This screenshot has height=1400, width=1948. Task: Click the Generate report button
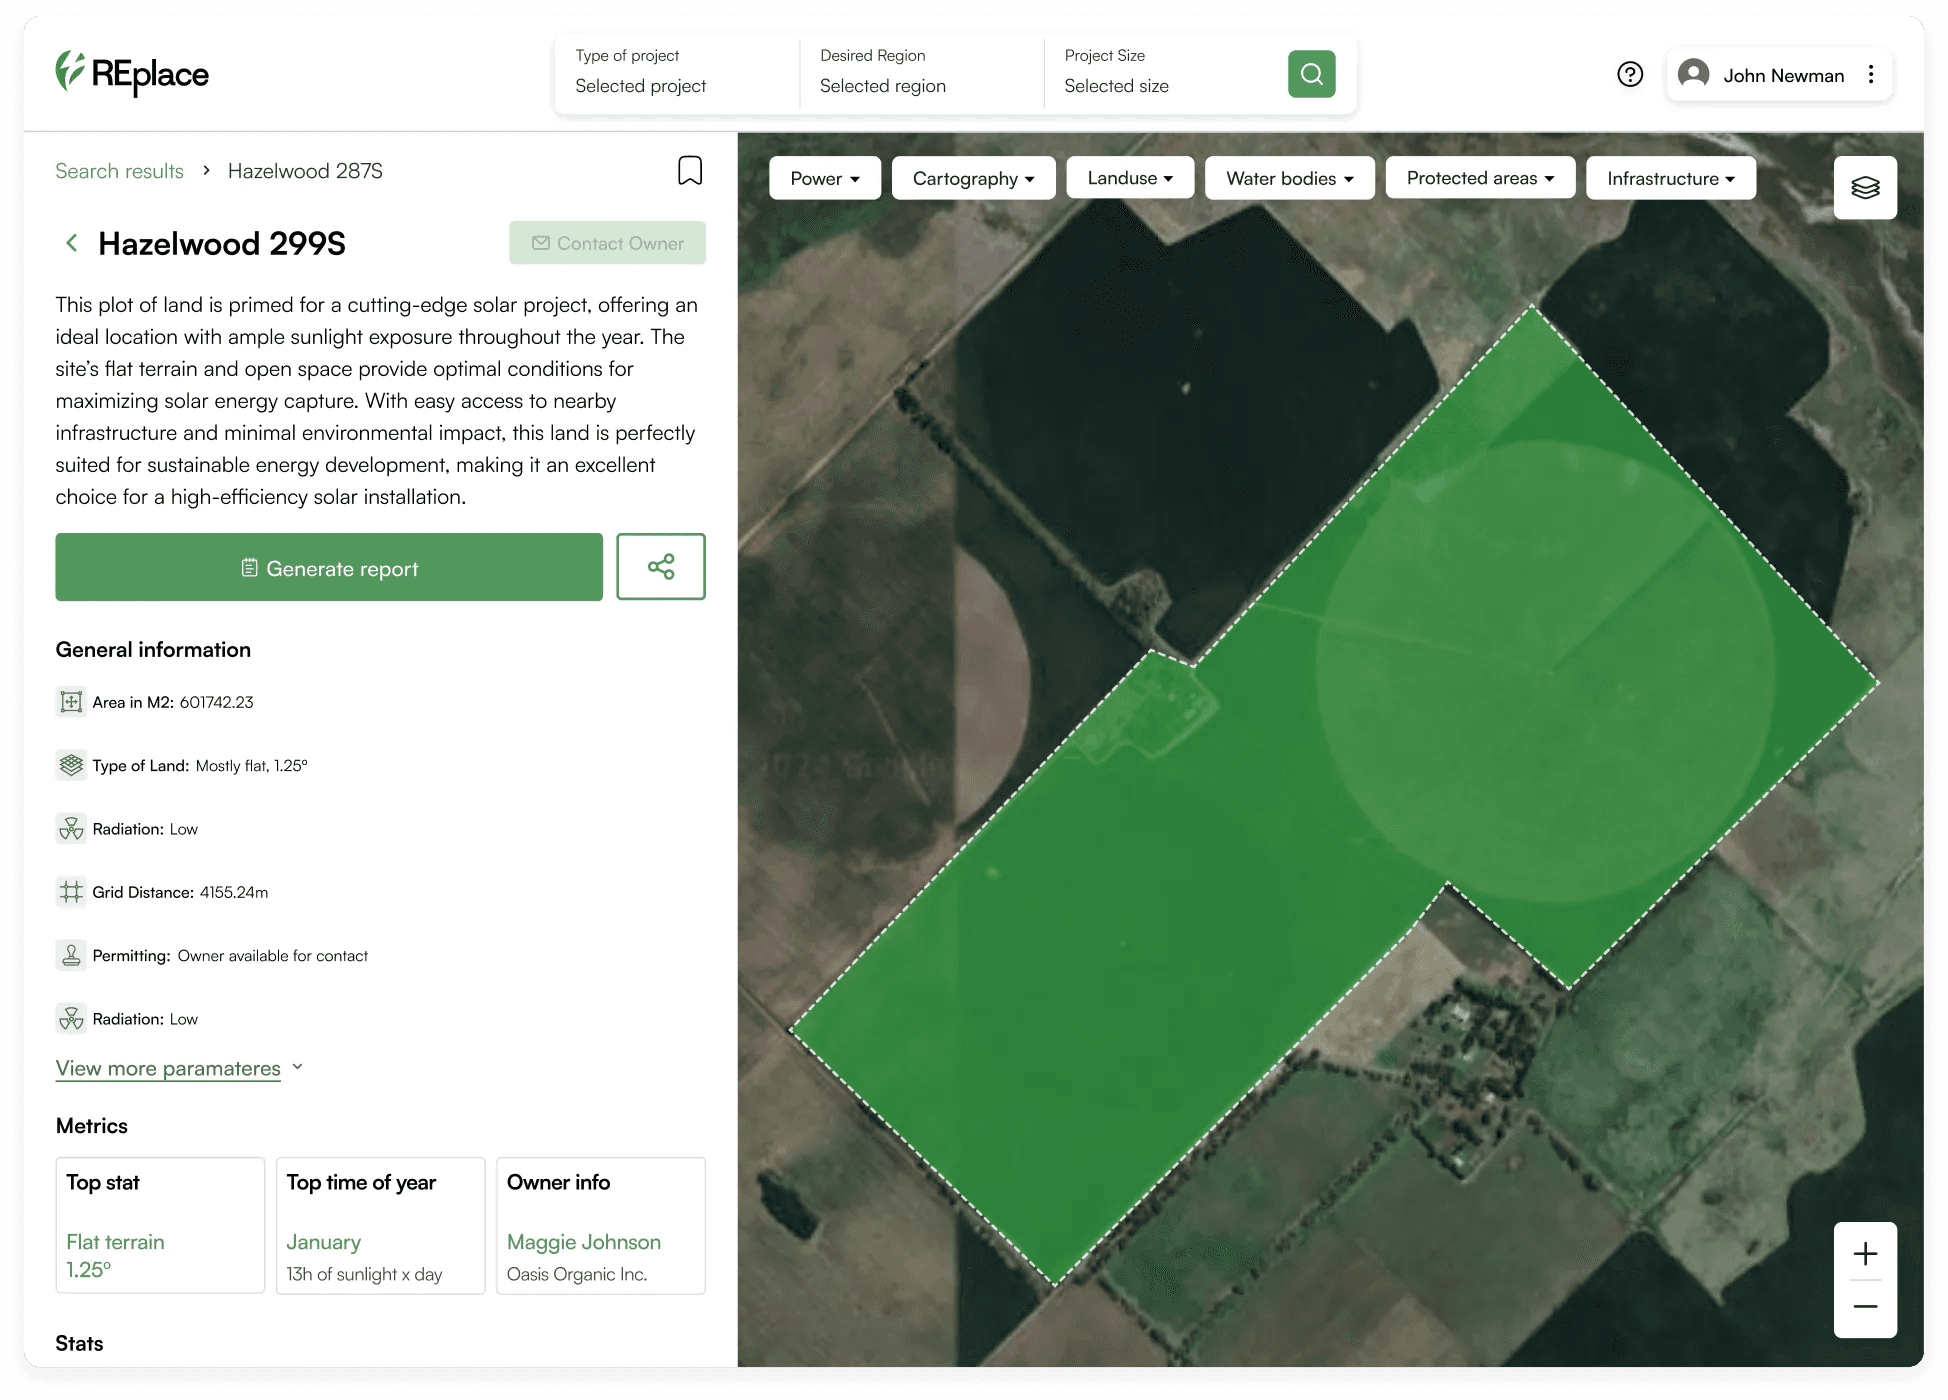329,567
